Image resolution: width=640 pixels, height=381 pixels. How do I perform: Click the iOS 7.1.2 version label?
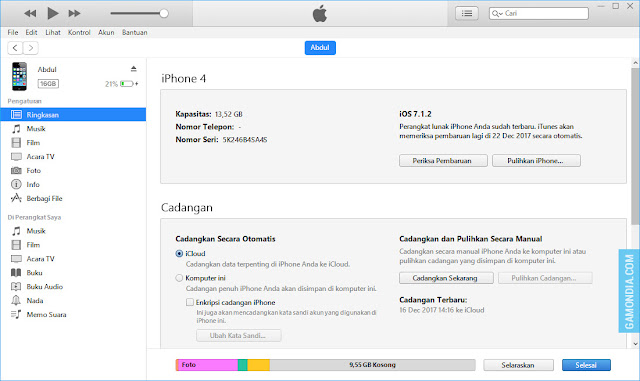(x=415, y=114)
